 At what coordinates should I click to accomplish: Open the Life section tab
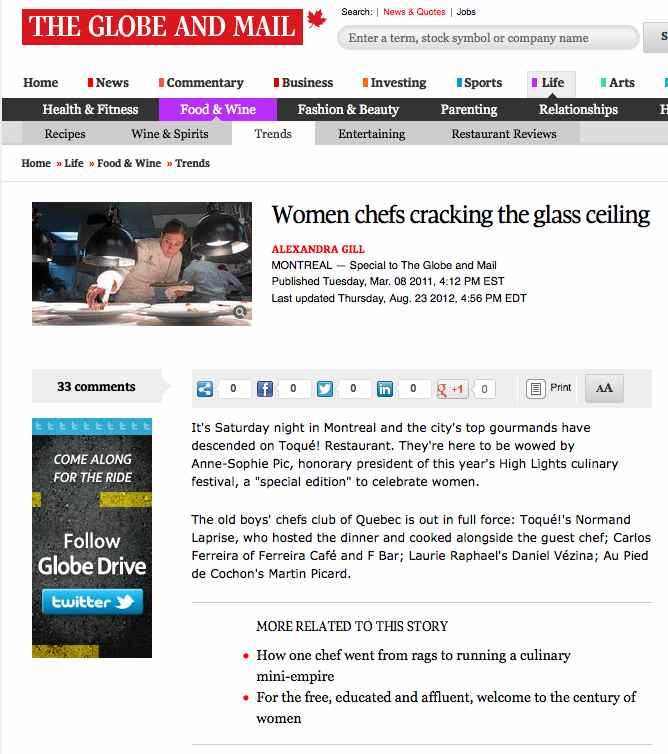click(551, 84)
